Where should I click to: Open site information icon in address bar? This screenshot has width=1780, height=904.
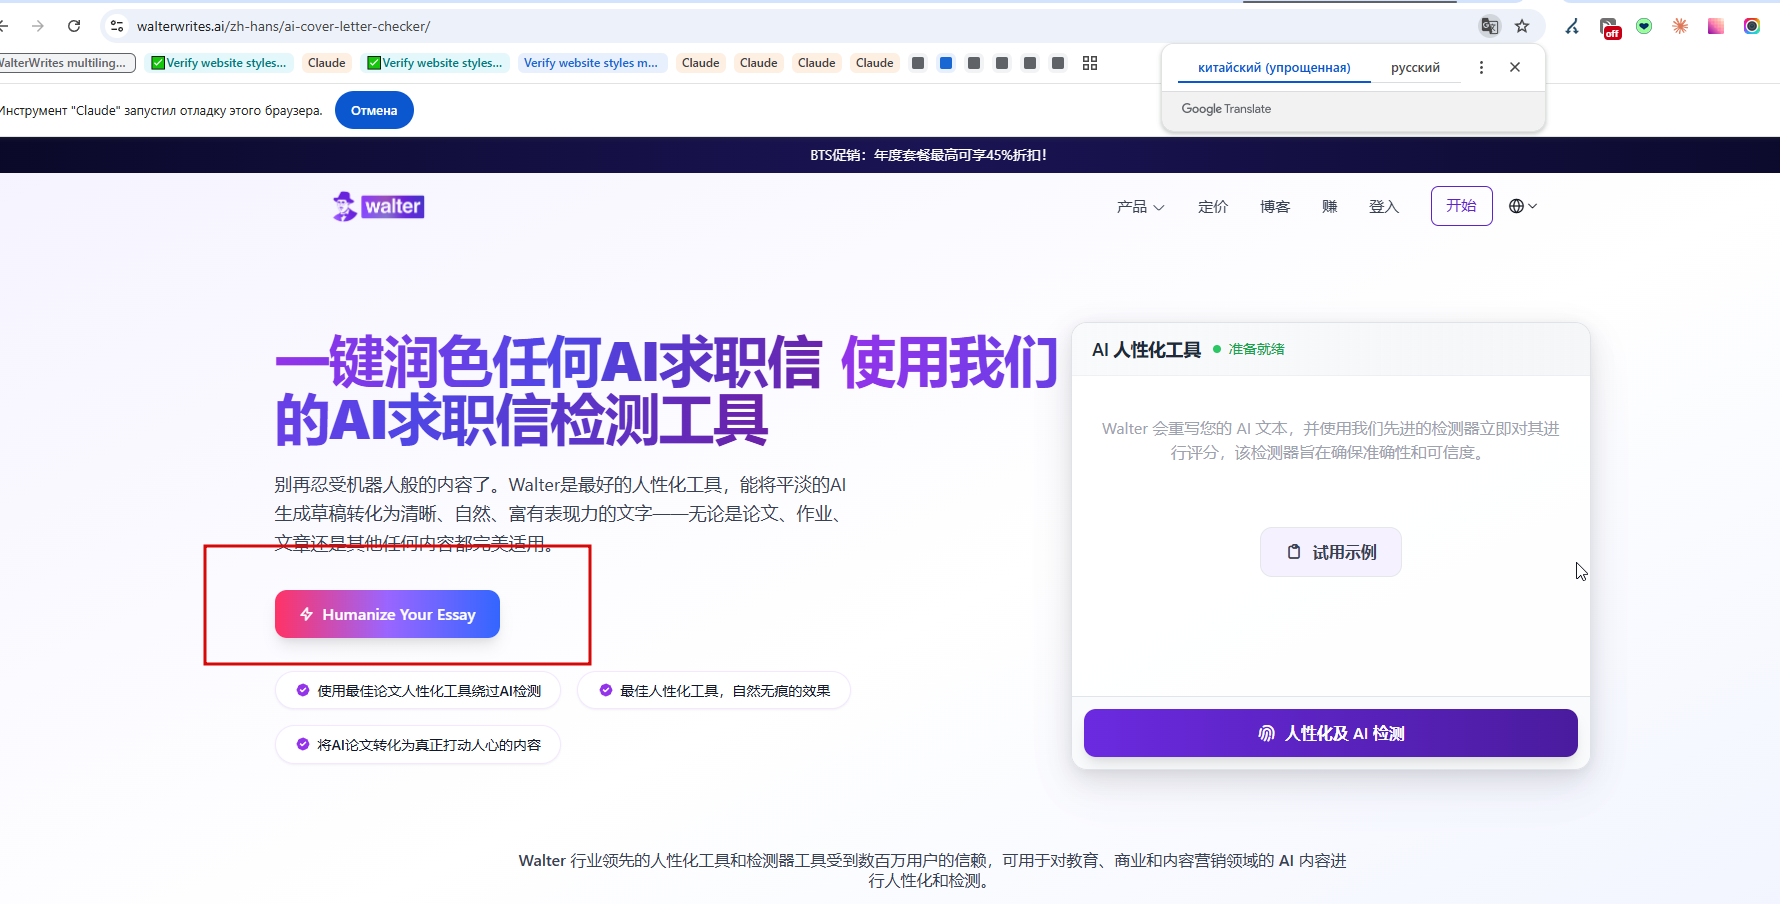(117, 26)
